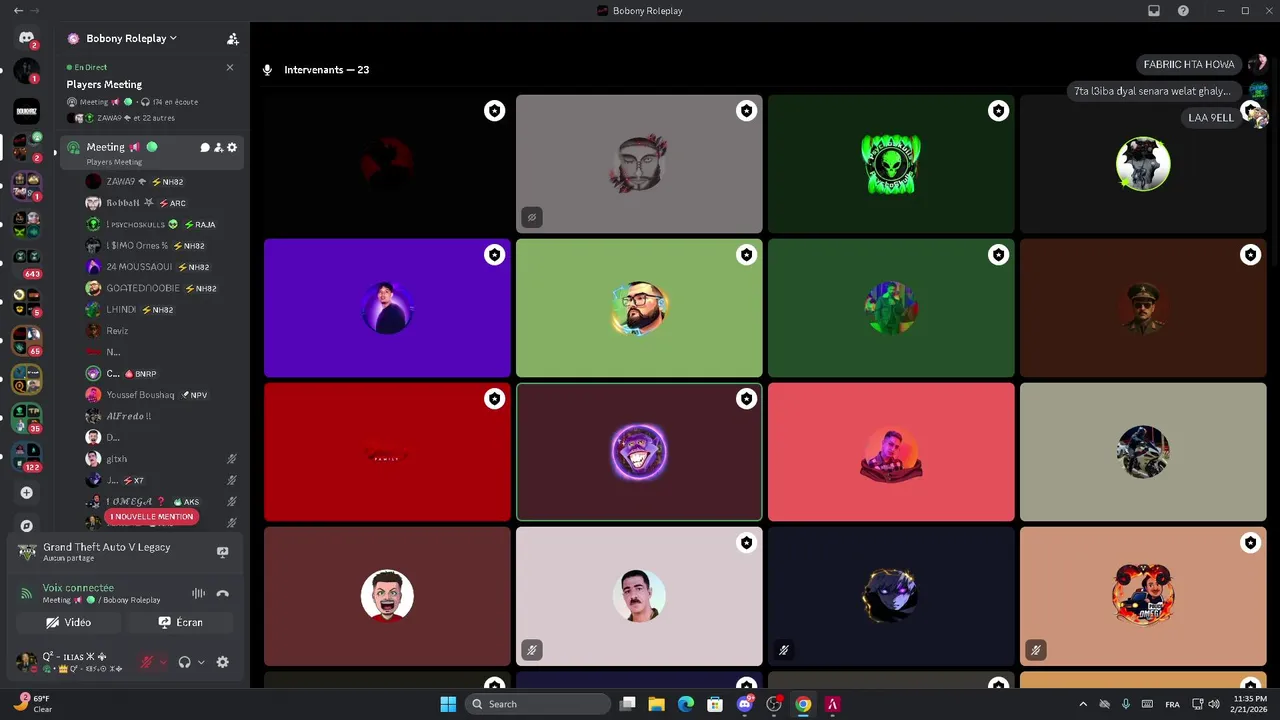Open Discord direct messages home icon
Viewport: 1280px width, 720px height.
click(27, 38)
